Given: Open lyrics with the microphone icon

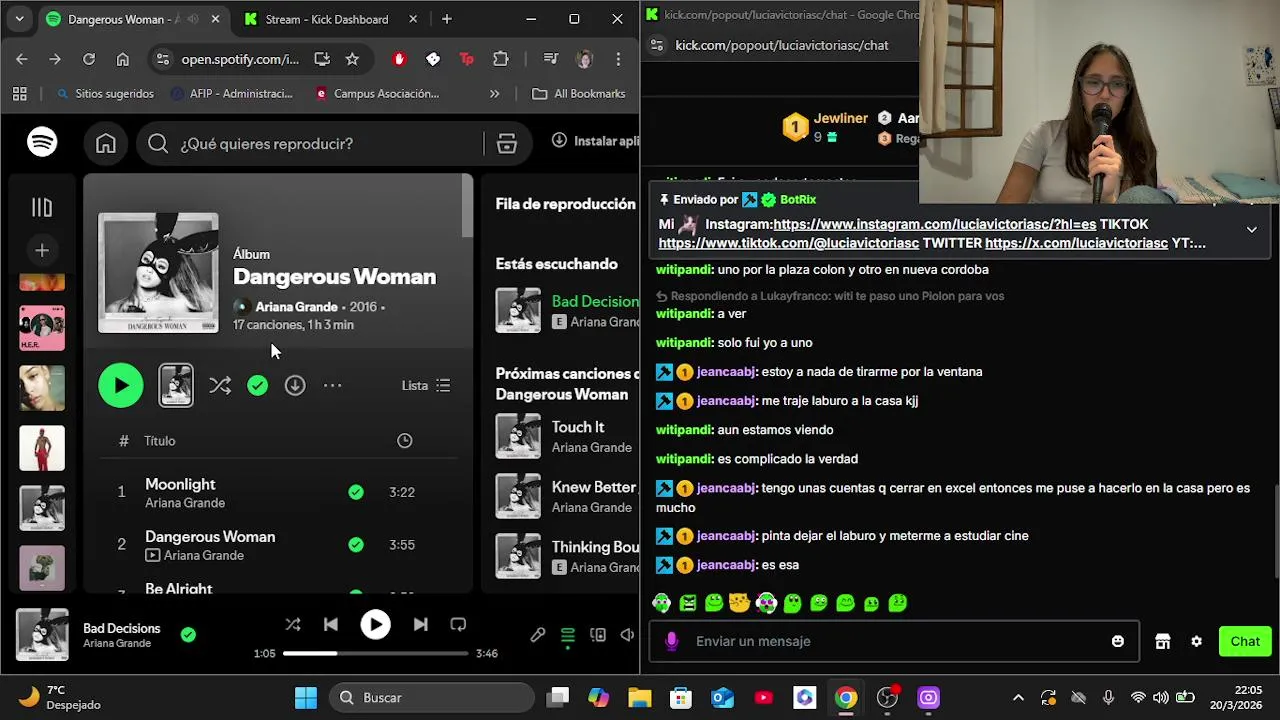Looking at the screenshot, I should [x=538, y=635].
